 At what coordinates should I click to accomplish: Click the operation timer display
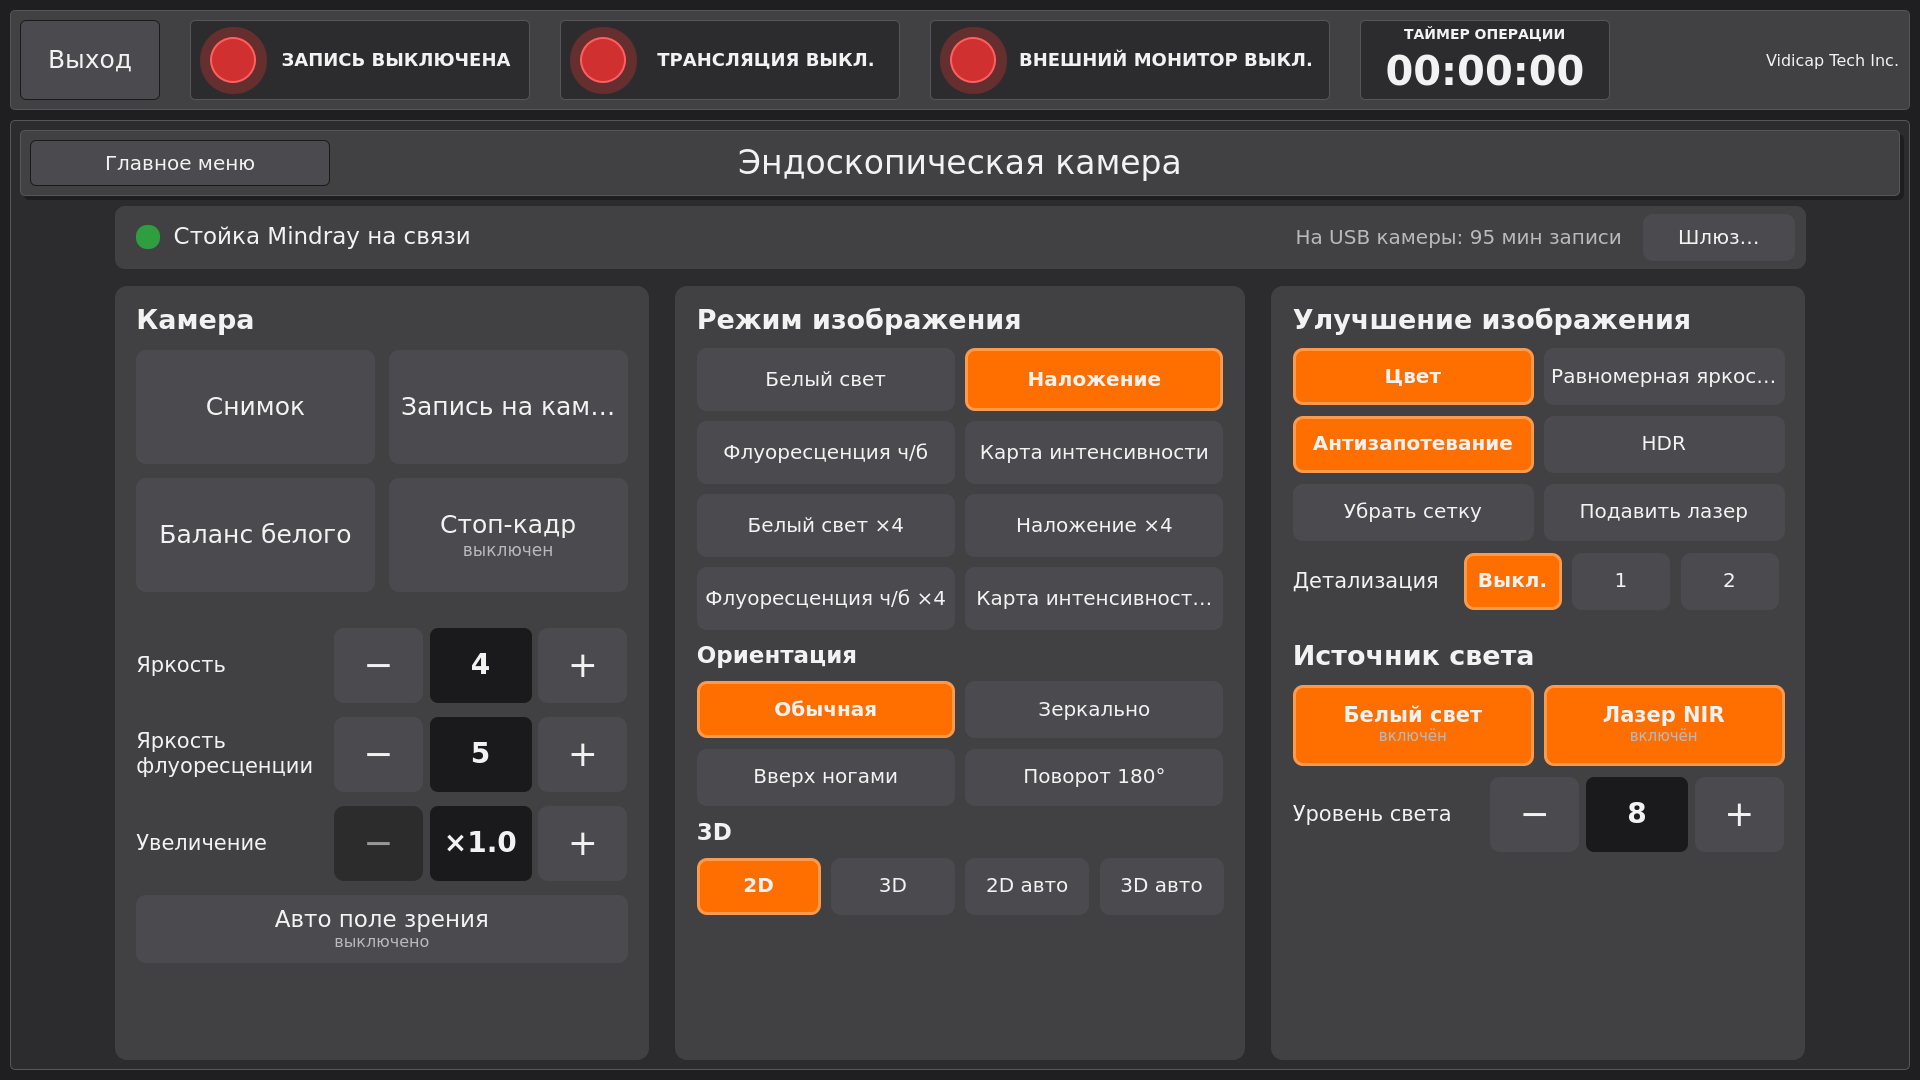coord(1485,60)
